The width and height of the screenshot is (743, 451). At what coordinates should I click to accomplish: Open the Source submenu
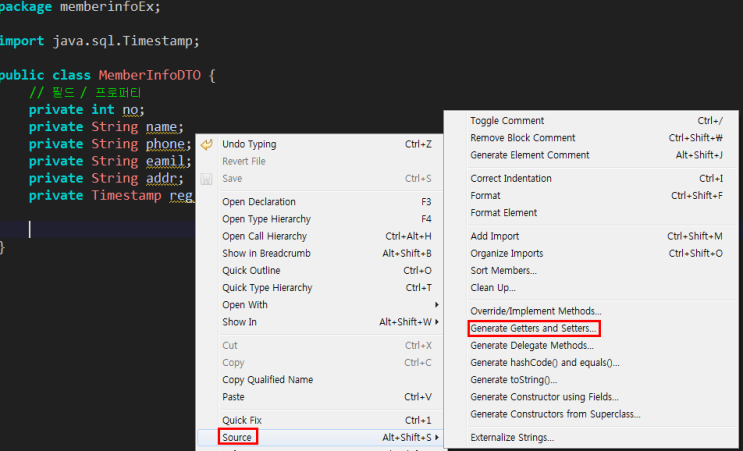(237, 437)
